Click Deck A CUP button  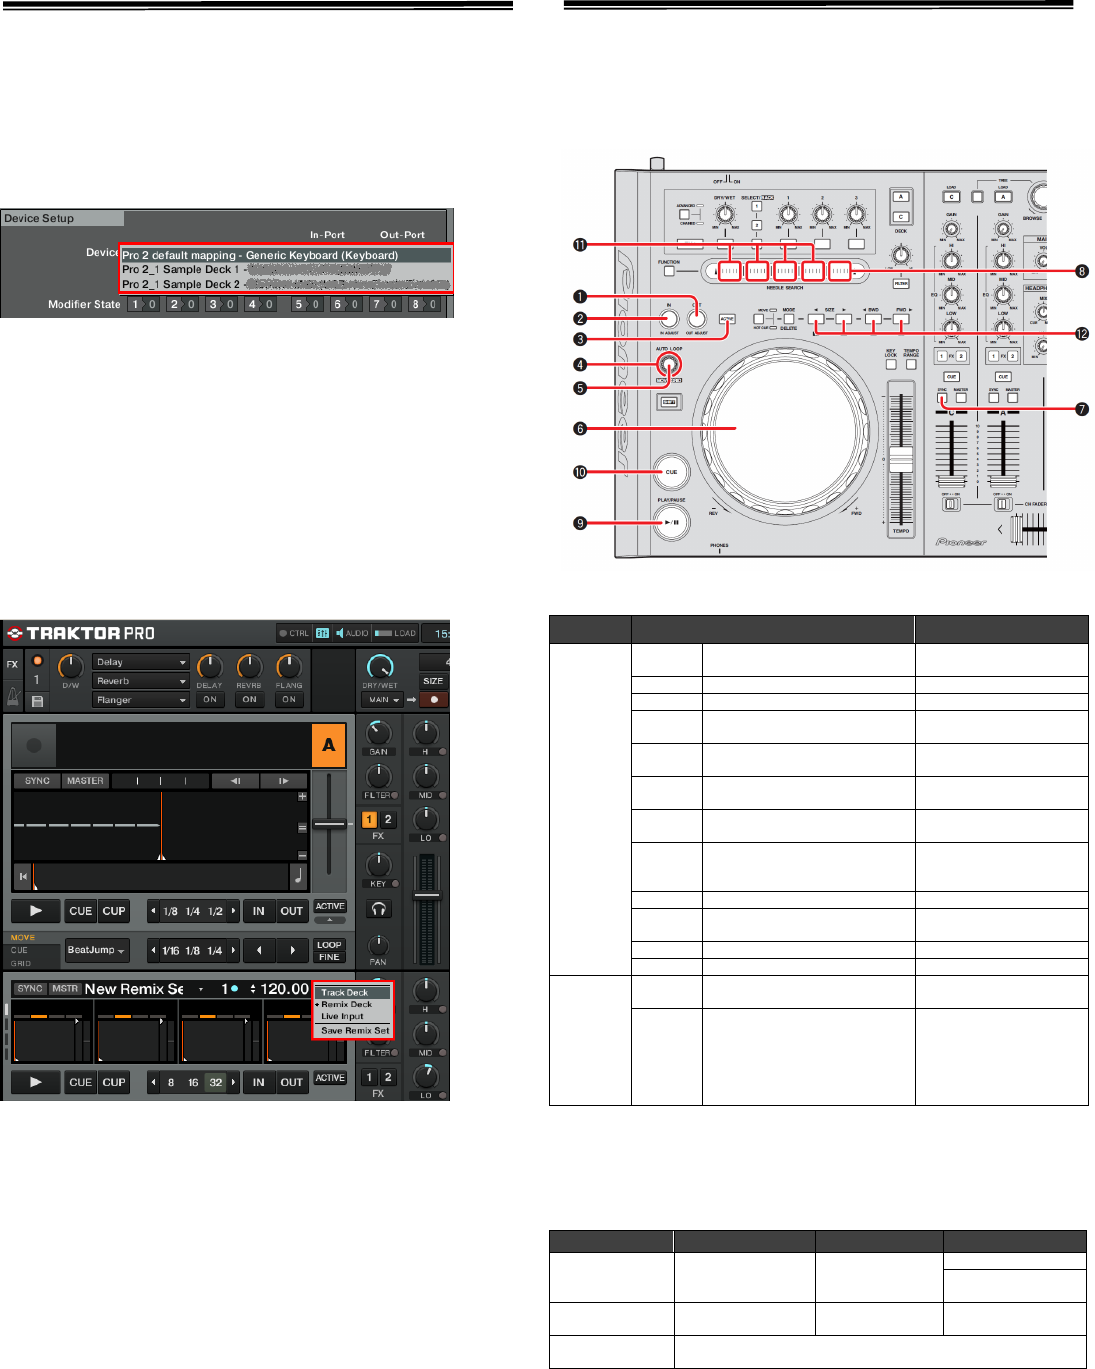(114, 911)
